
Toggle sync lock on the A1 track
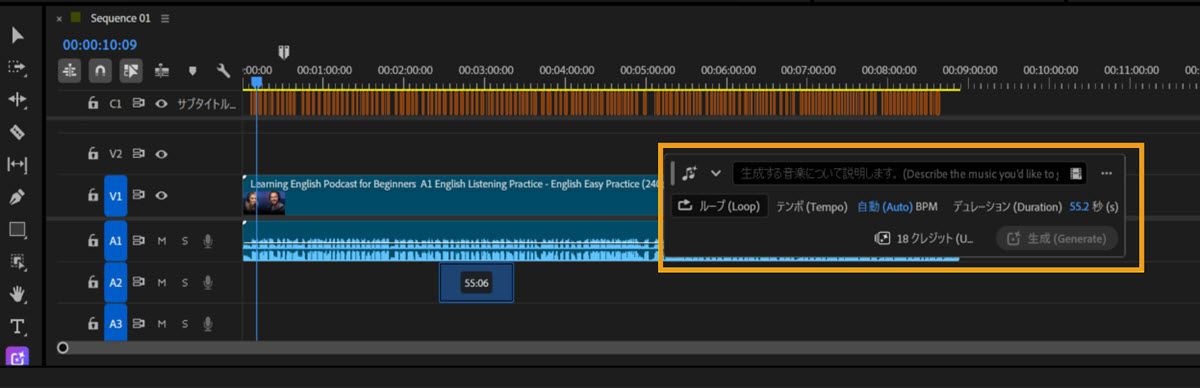click(x=139, y=241)
